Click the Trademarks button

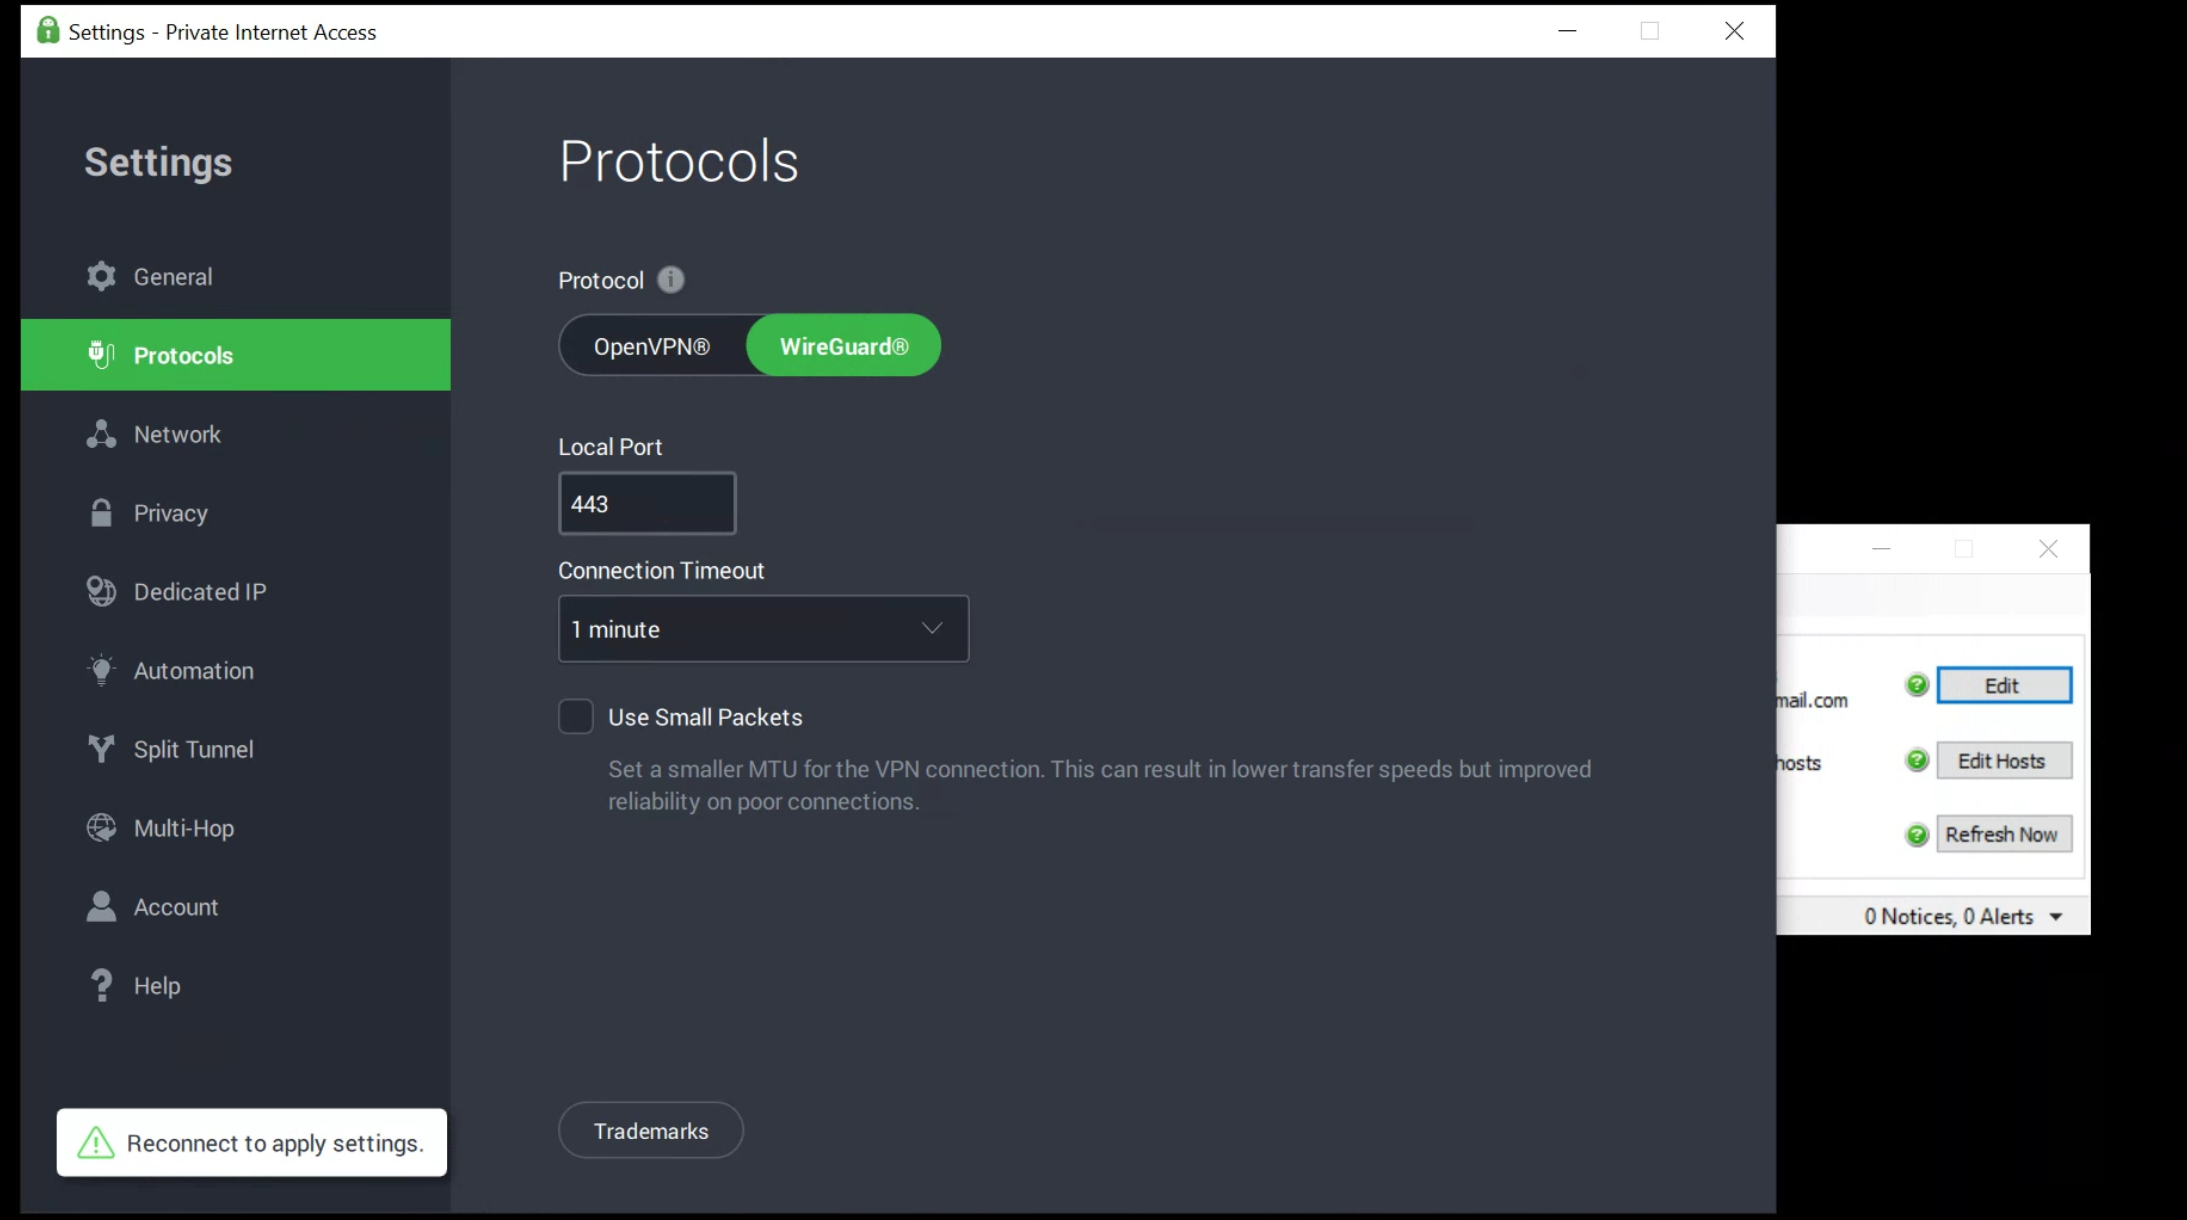coord(651,1131)
